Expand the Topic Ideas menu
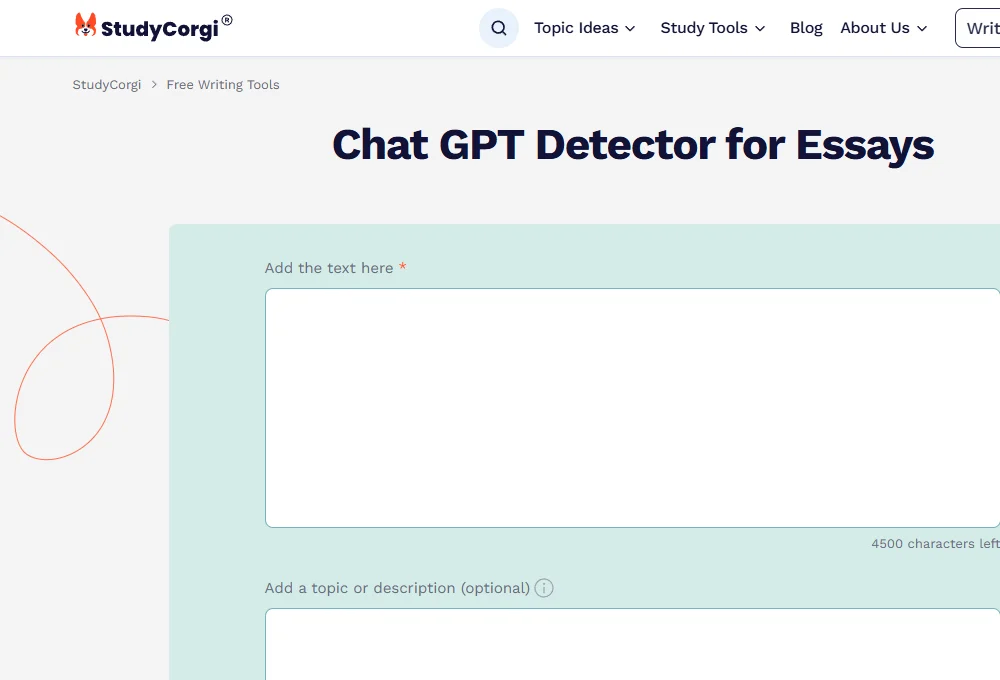The image size is (1000, 680). coord(584,28)
